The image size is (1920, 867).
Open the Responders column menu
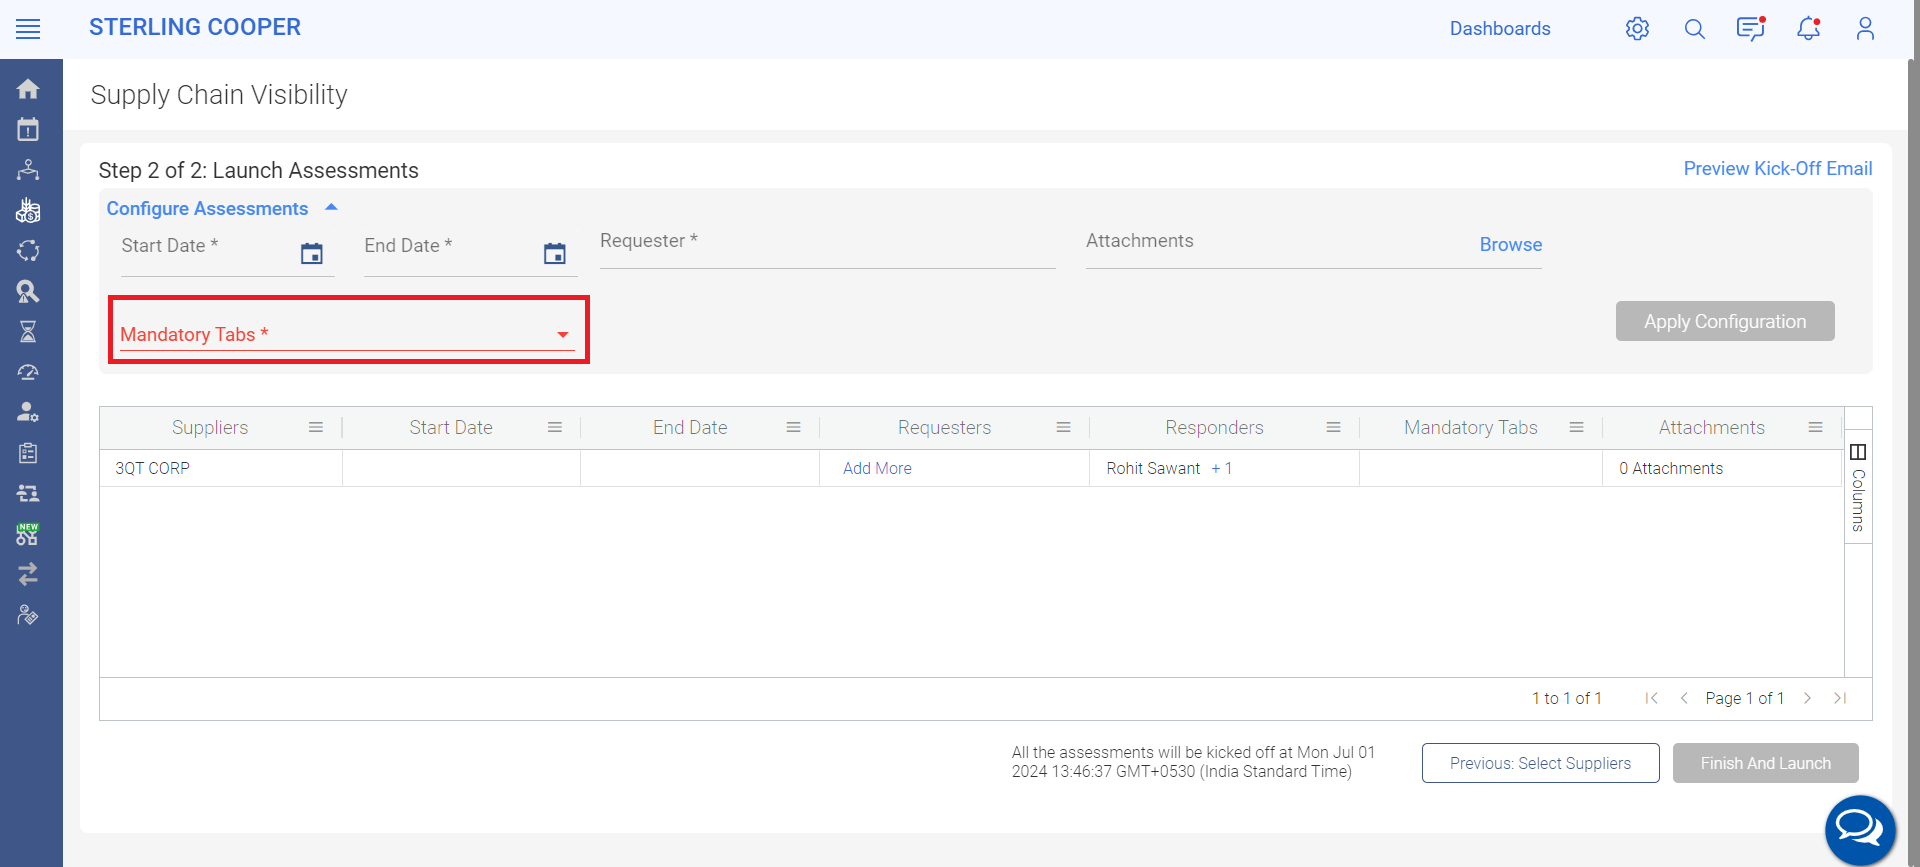[1334, 427]
